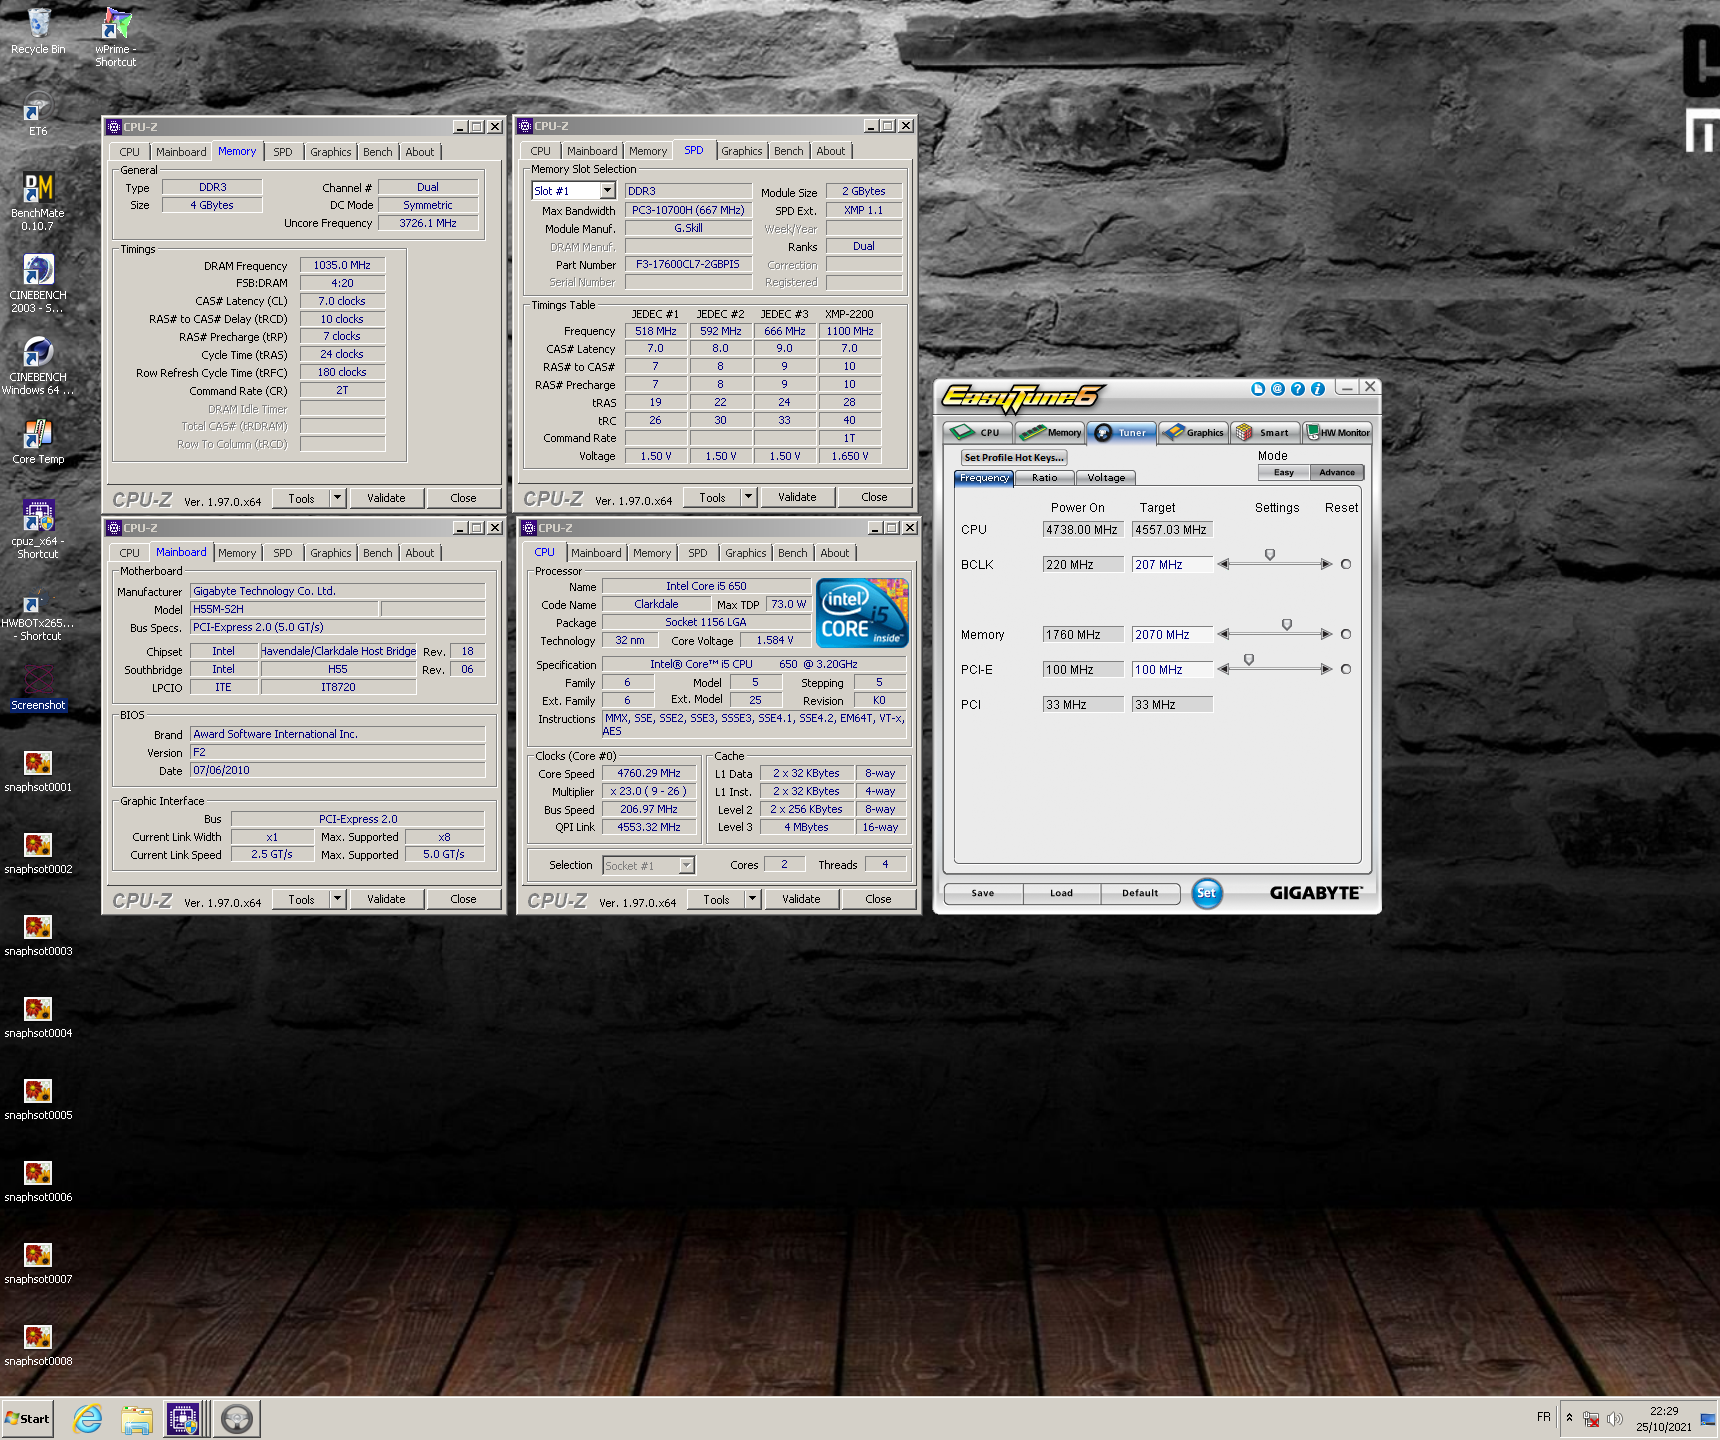Edit PCI-E target 100 MHz field
The width and height of the screenshot is (1720, 1440).
(1172, 670)
